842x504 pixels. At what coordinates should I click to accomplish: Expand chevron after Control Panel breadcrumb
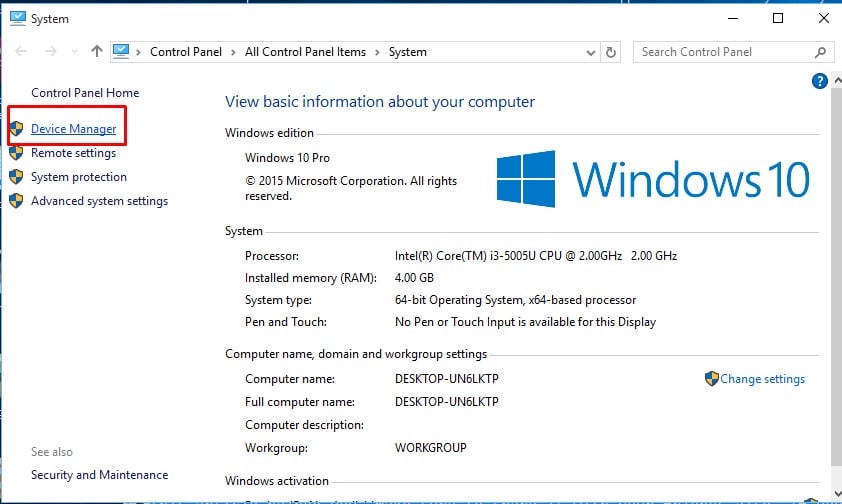point(233,53)
